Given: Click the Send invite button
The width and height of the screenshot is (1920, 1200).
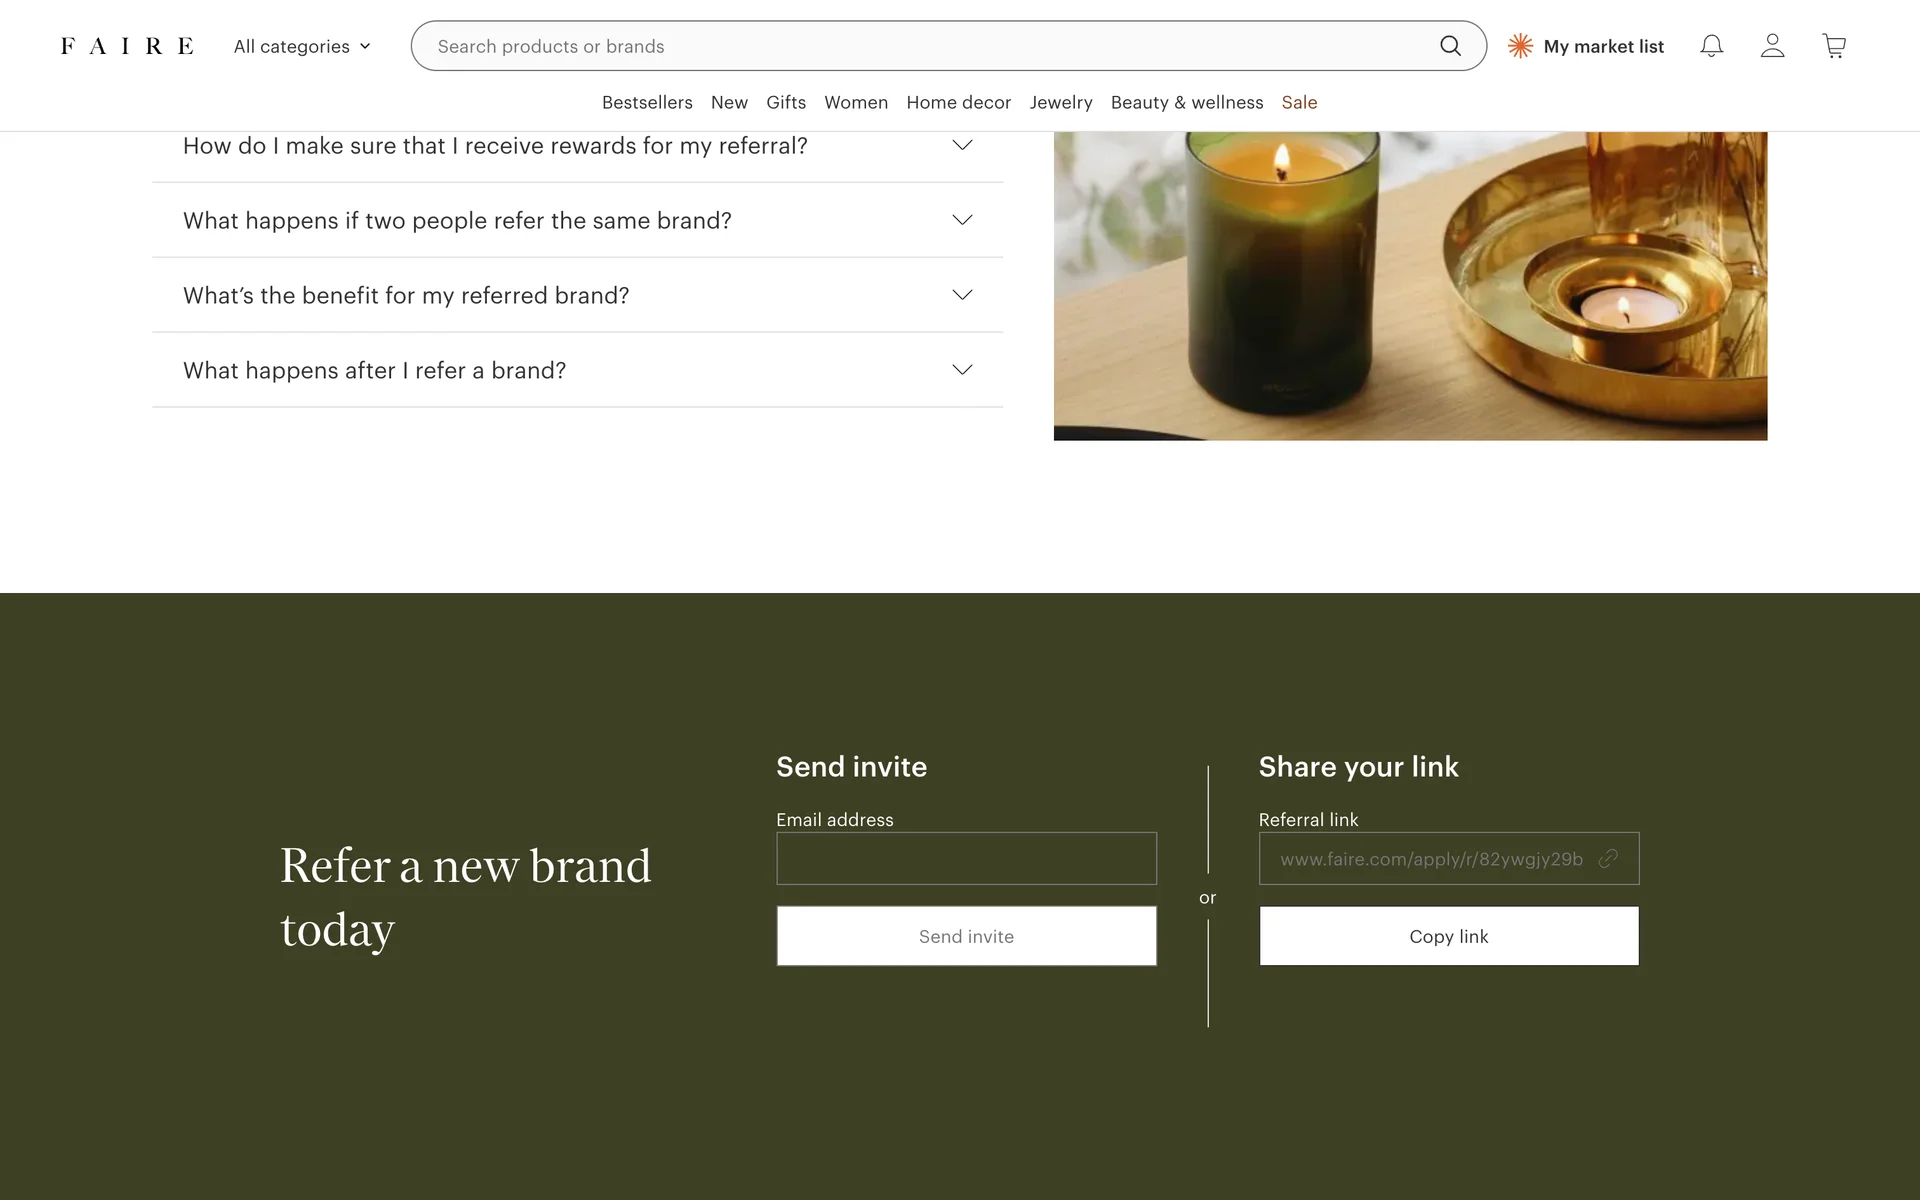Looking at the screenshot, I should point(966,936).
